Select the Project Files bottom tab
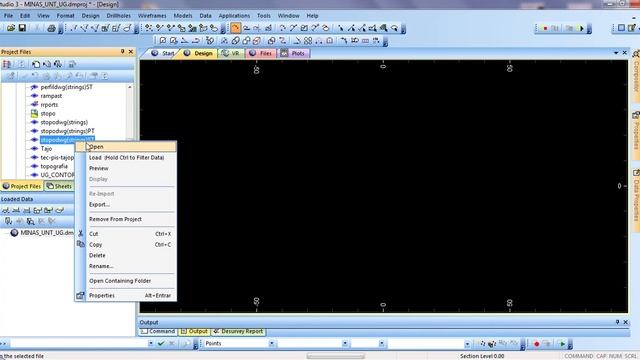This screenshot has width=640, height=360. tap(22, 186)
